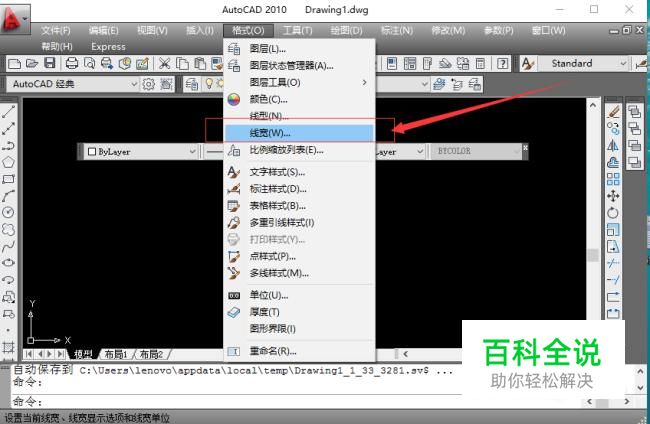This screenshot has width=650, height=424.
Task: Choose 单位(U)... menu entry
Action: pos(299,296)
